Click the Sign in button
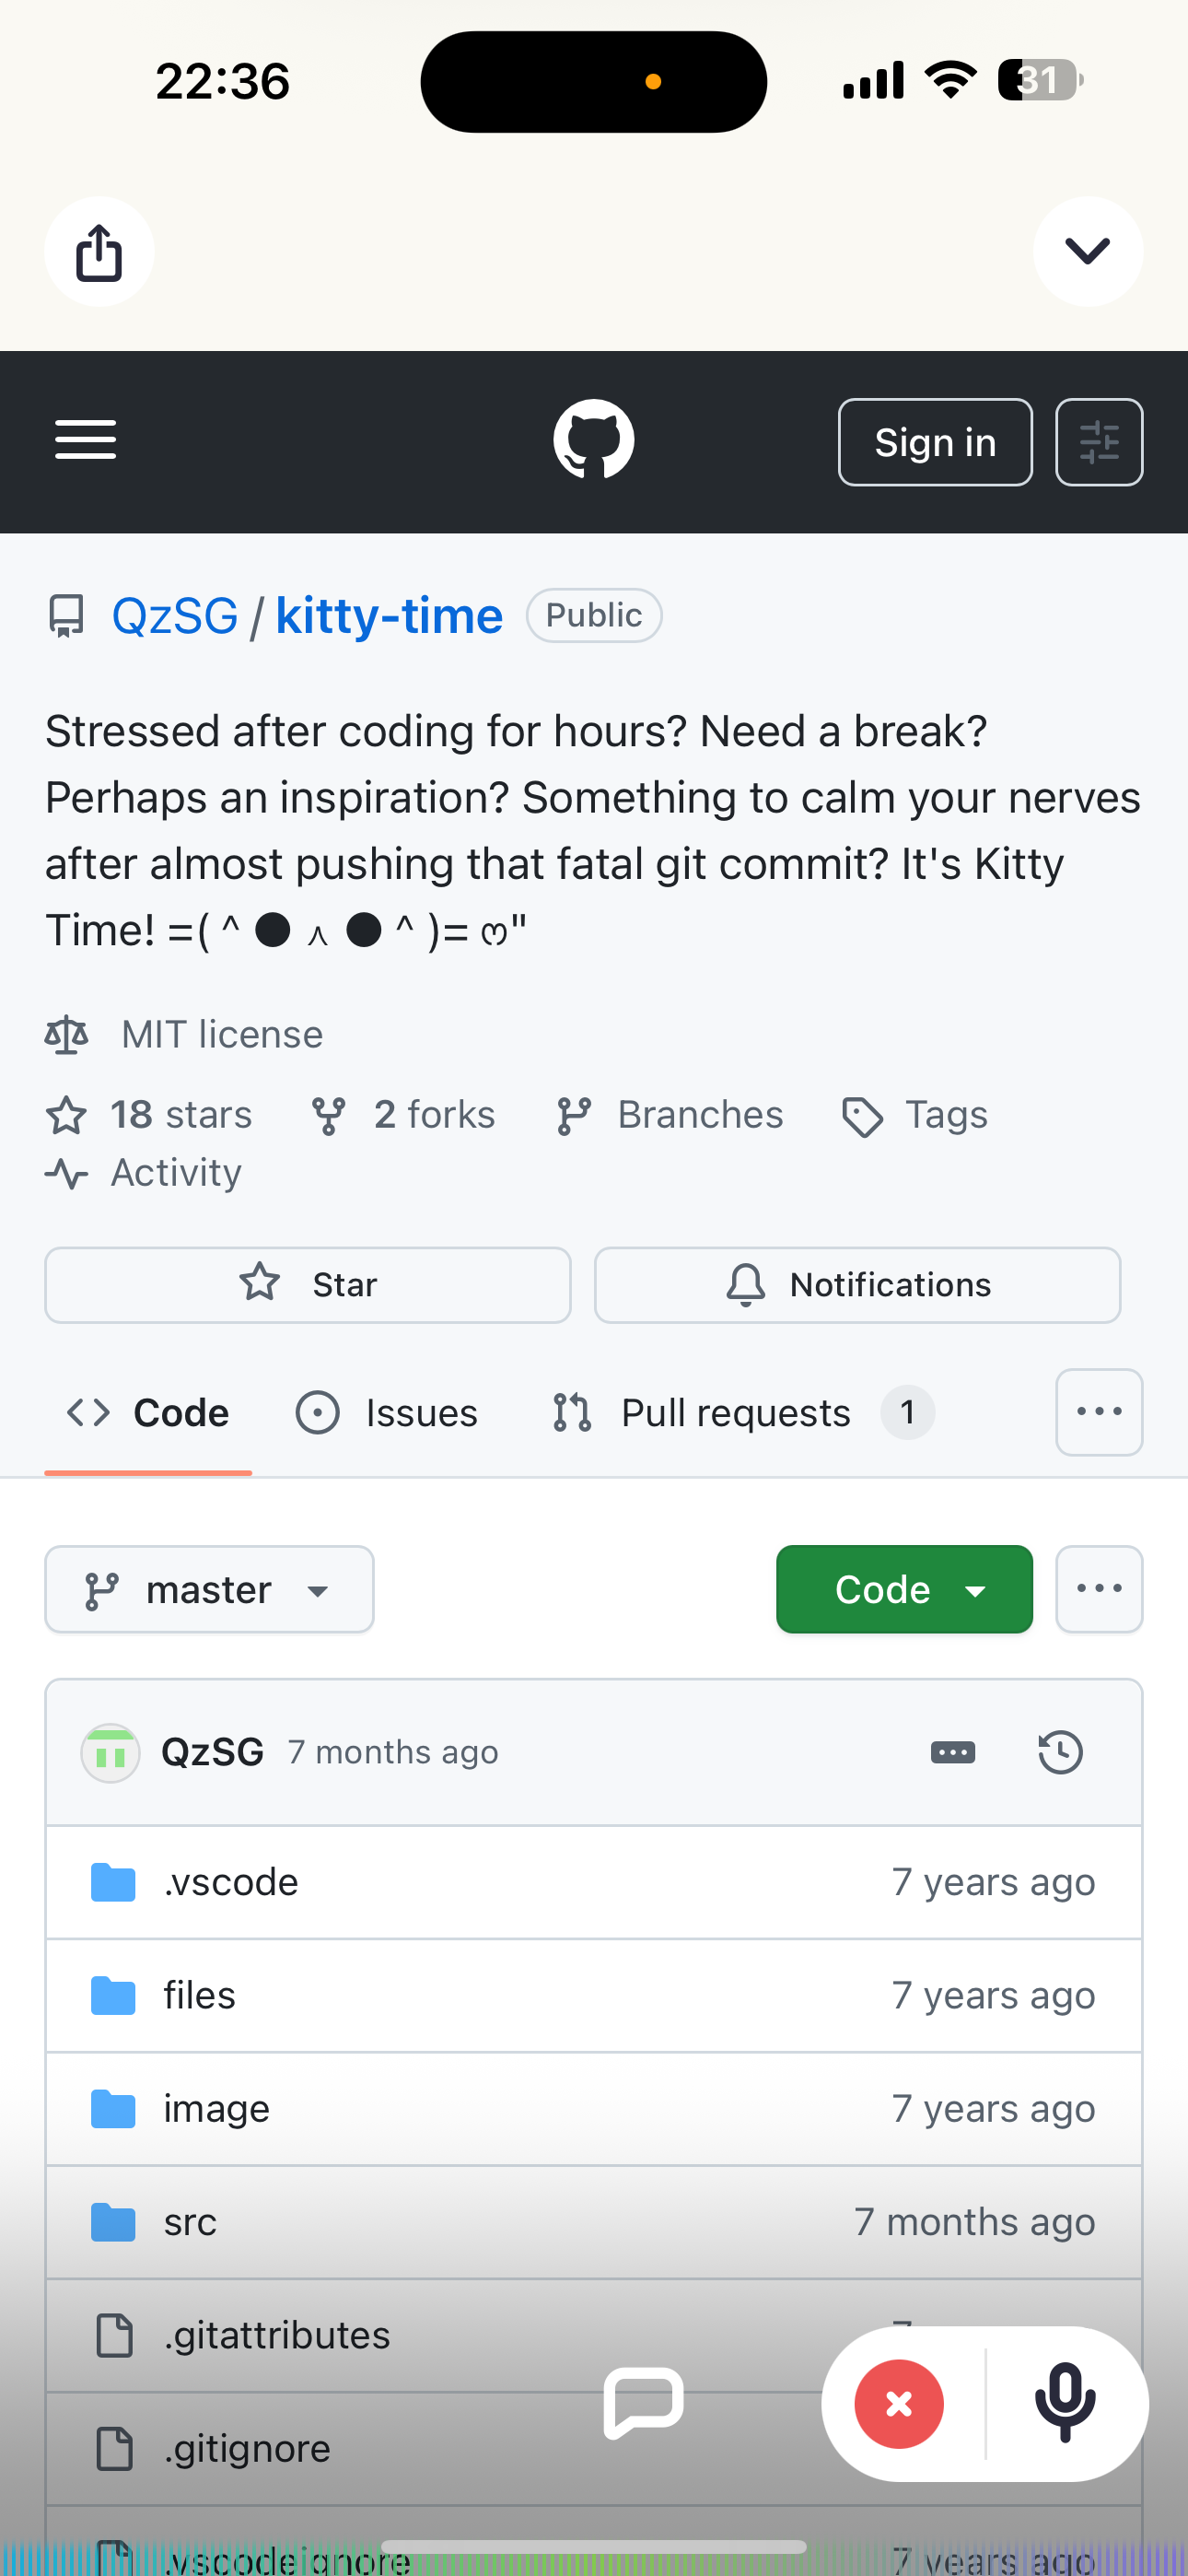Screen dimensions: 1188x2576 tap(935, 442)
